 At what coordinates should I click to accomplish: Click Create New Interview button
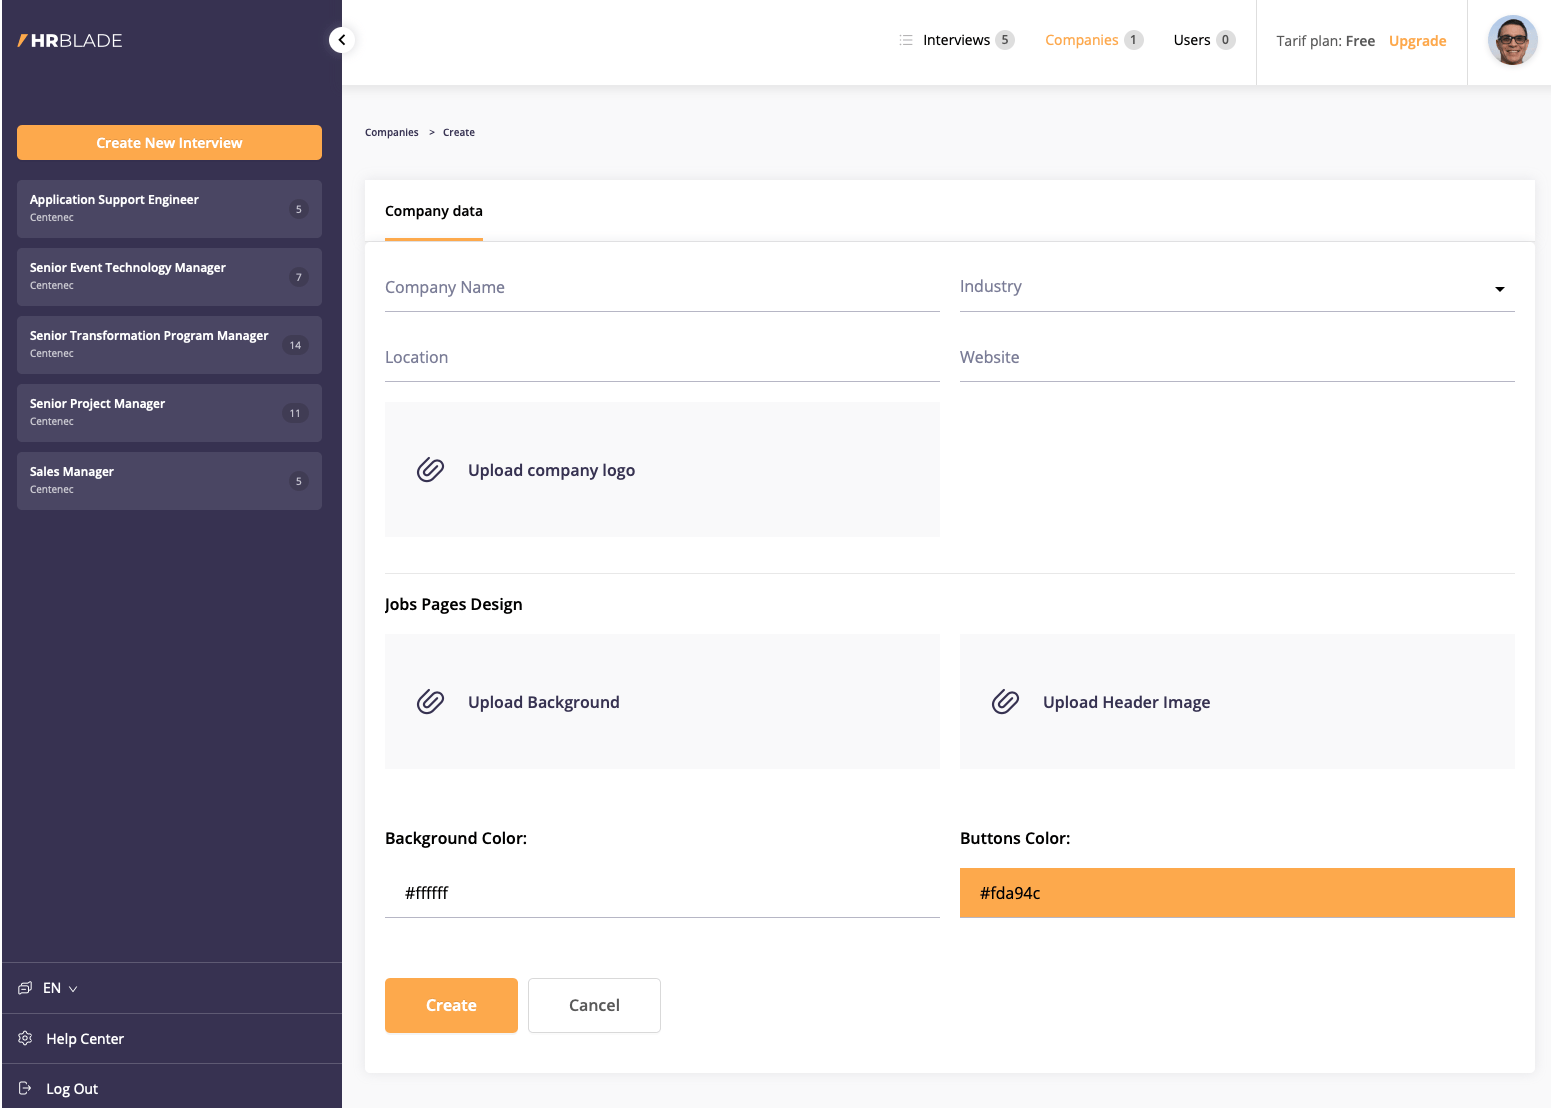[169, 143]
